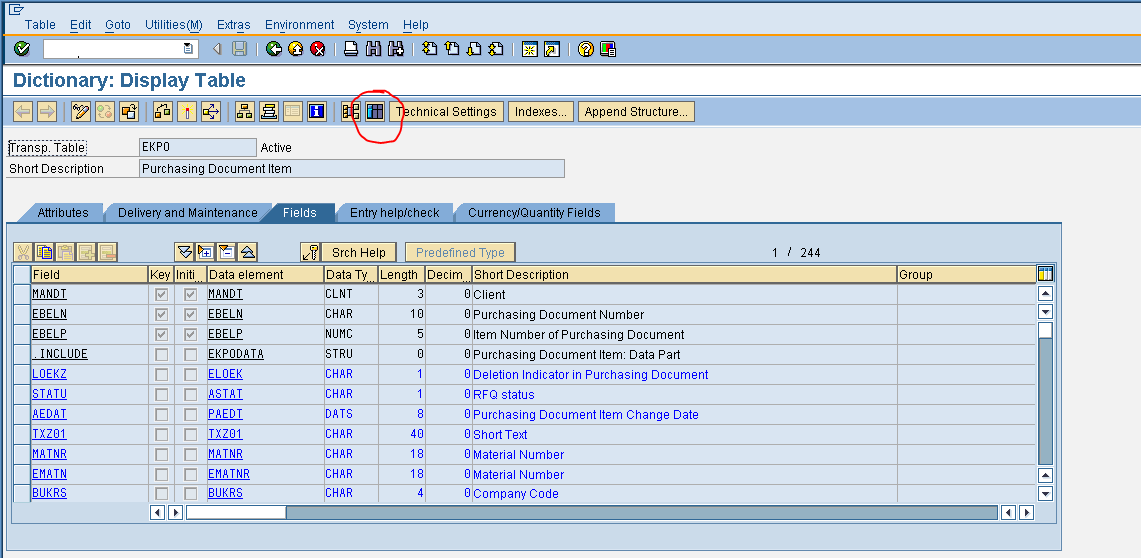Open the table column configuration icon
The height and width of the screenshot is (558, 1141).
point(1046,274)
